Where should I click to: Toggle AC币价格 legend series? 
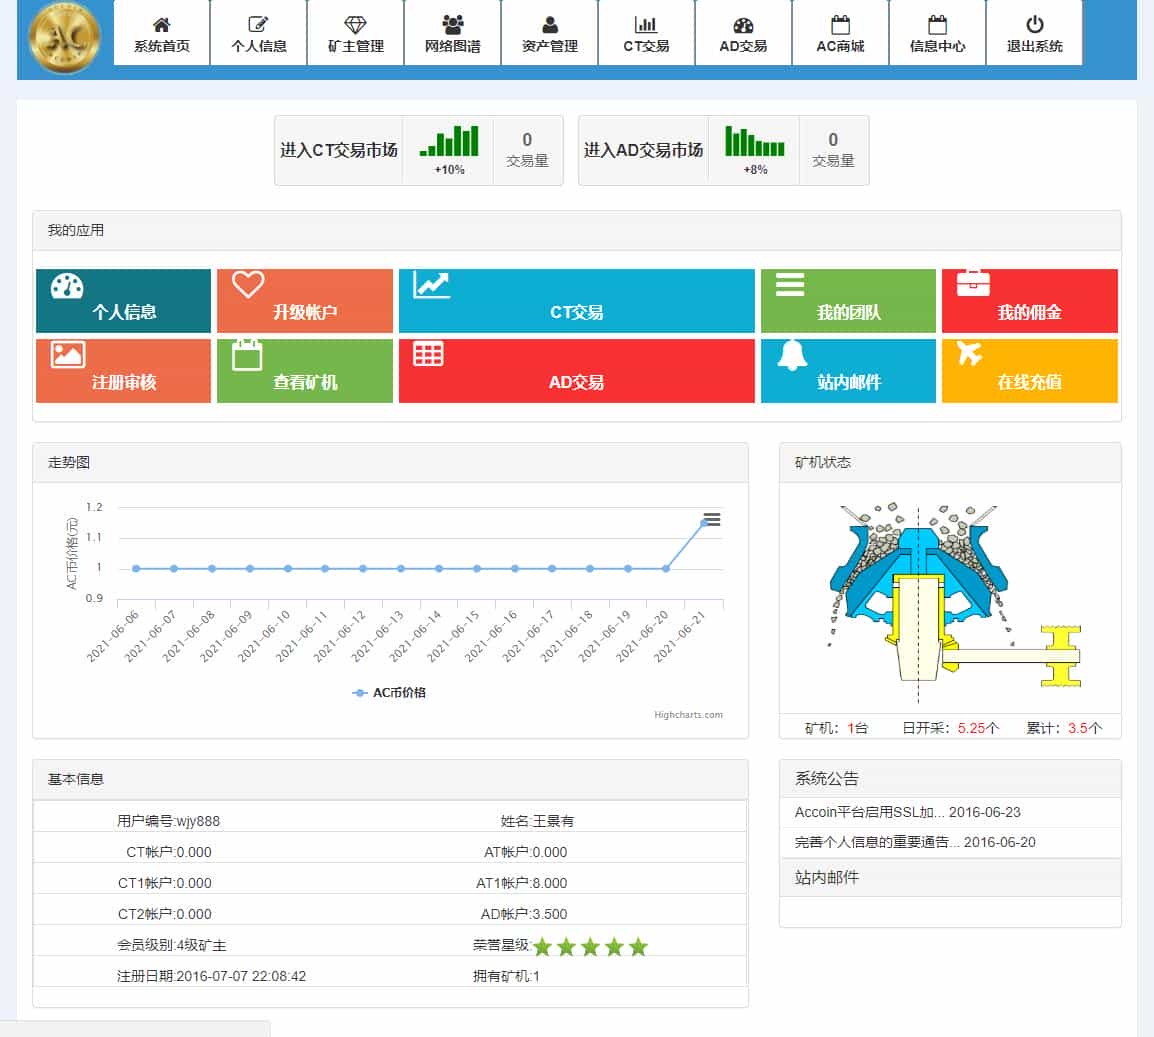389,693
